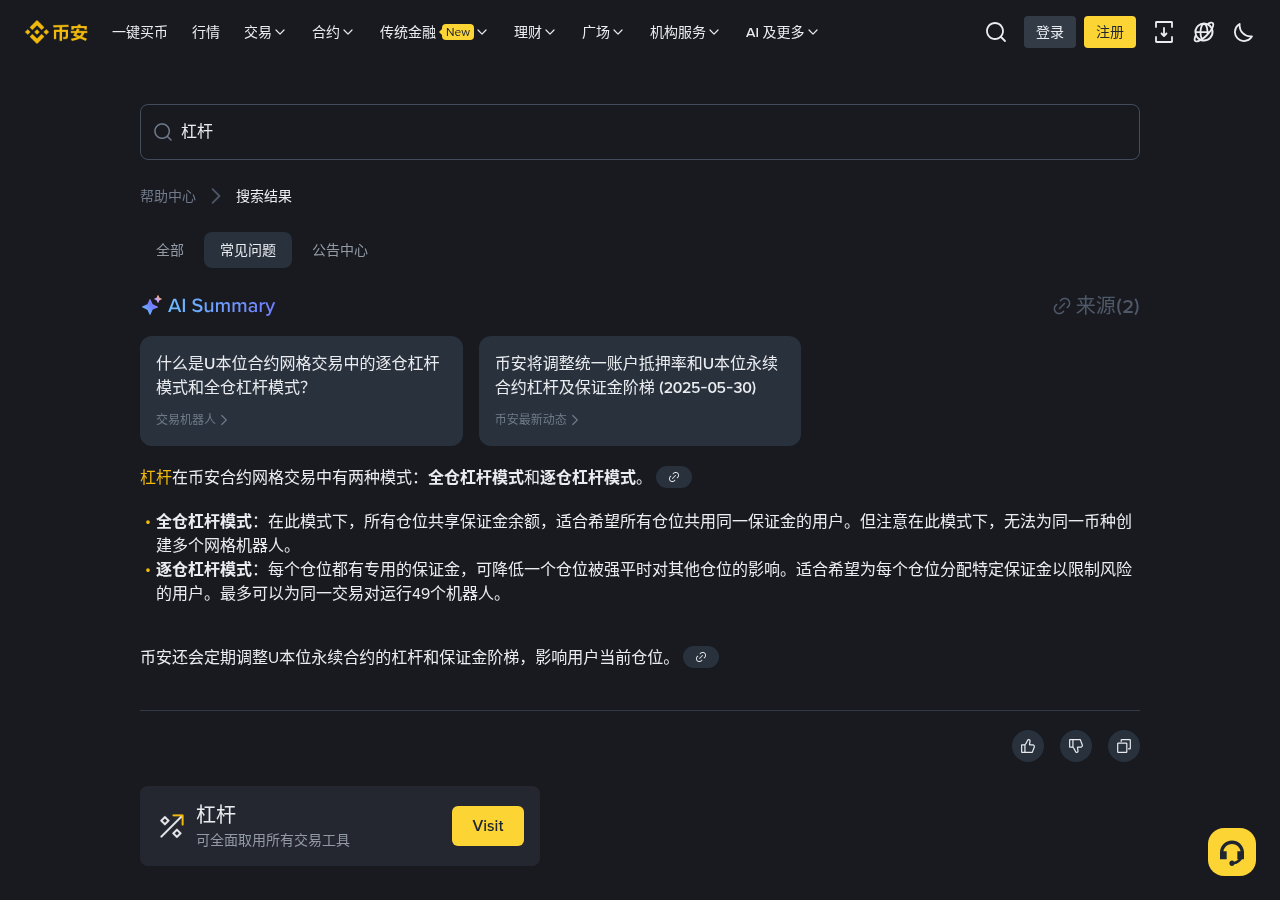Click the thumbs up feedback icon

point(1028,746)
